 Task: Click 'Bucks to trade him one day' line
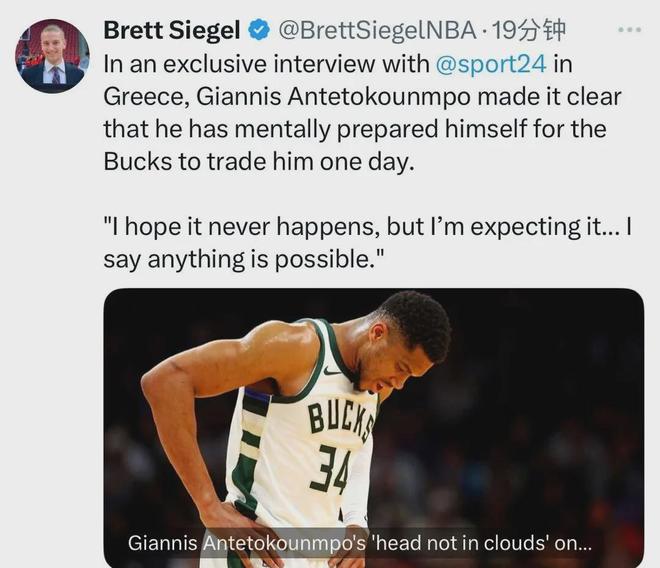click(258, 162)
